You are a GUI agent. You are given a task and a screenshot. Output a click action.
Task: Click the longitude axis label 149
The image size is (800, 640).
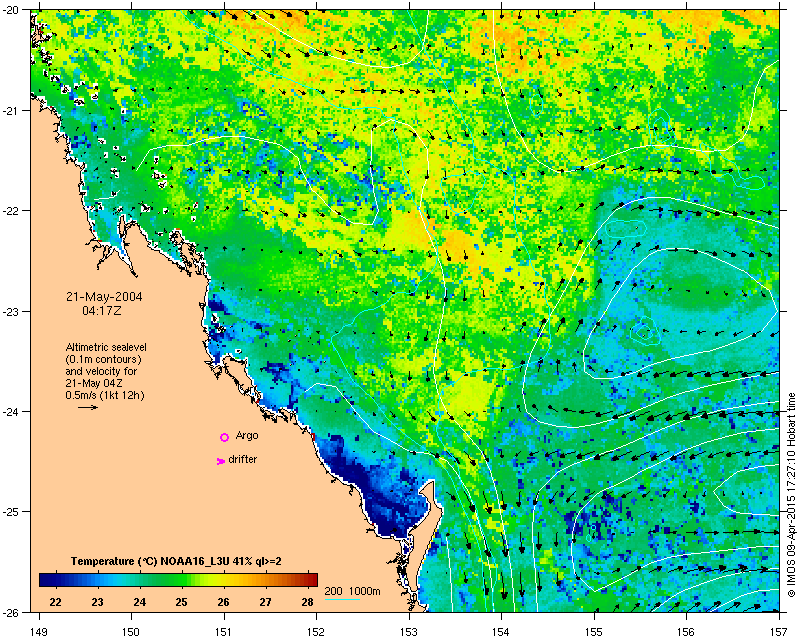click(x=39, y=632)
